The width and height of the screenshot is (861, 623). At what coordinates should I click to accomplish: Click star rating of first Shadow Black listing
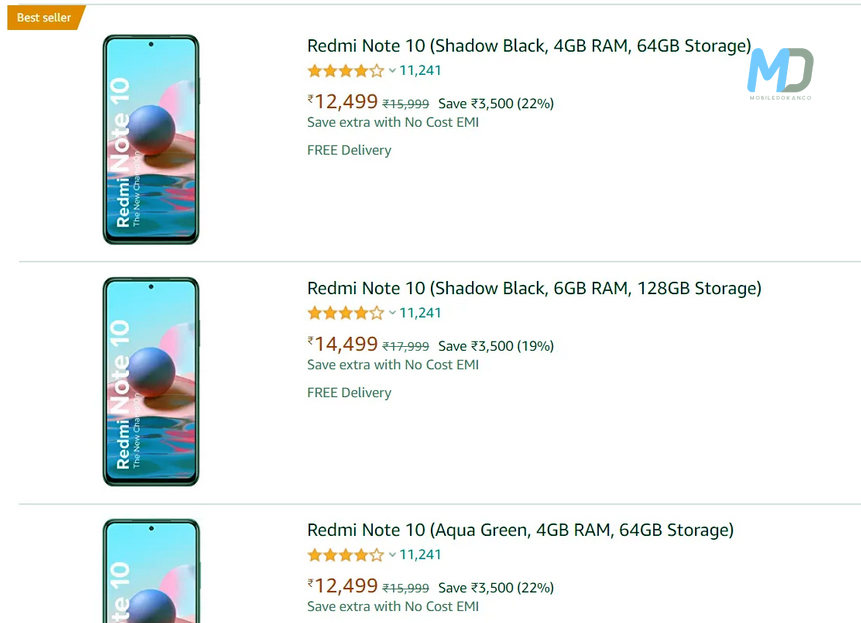pyautogui.click(x=345, y=71)
